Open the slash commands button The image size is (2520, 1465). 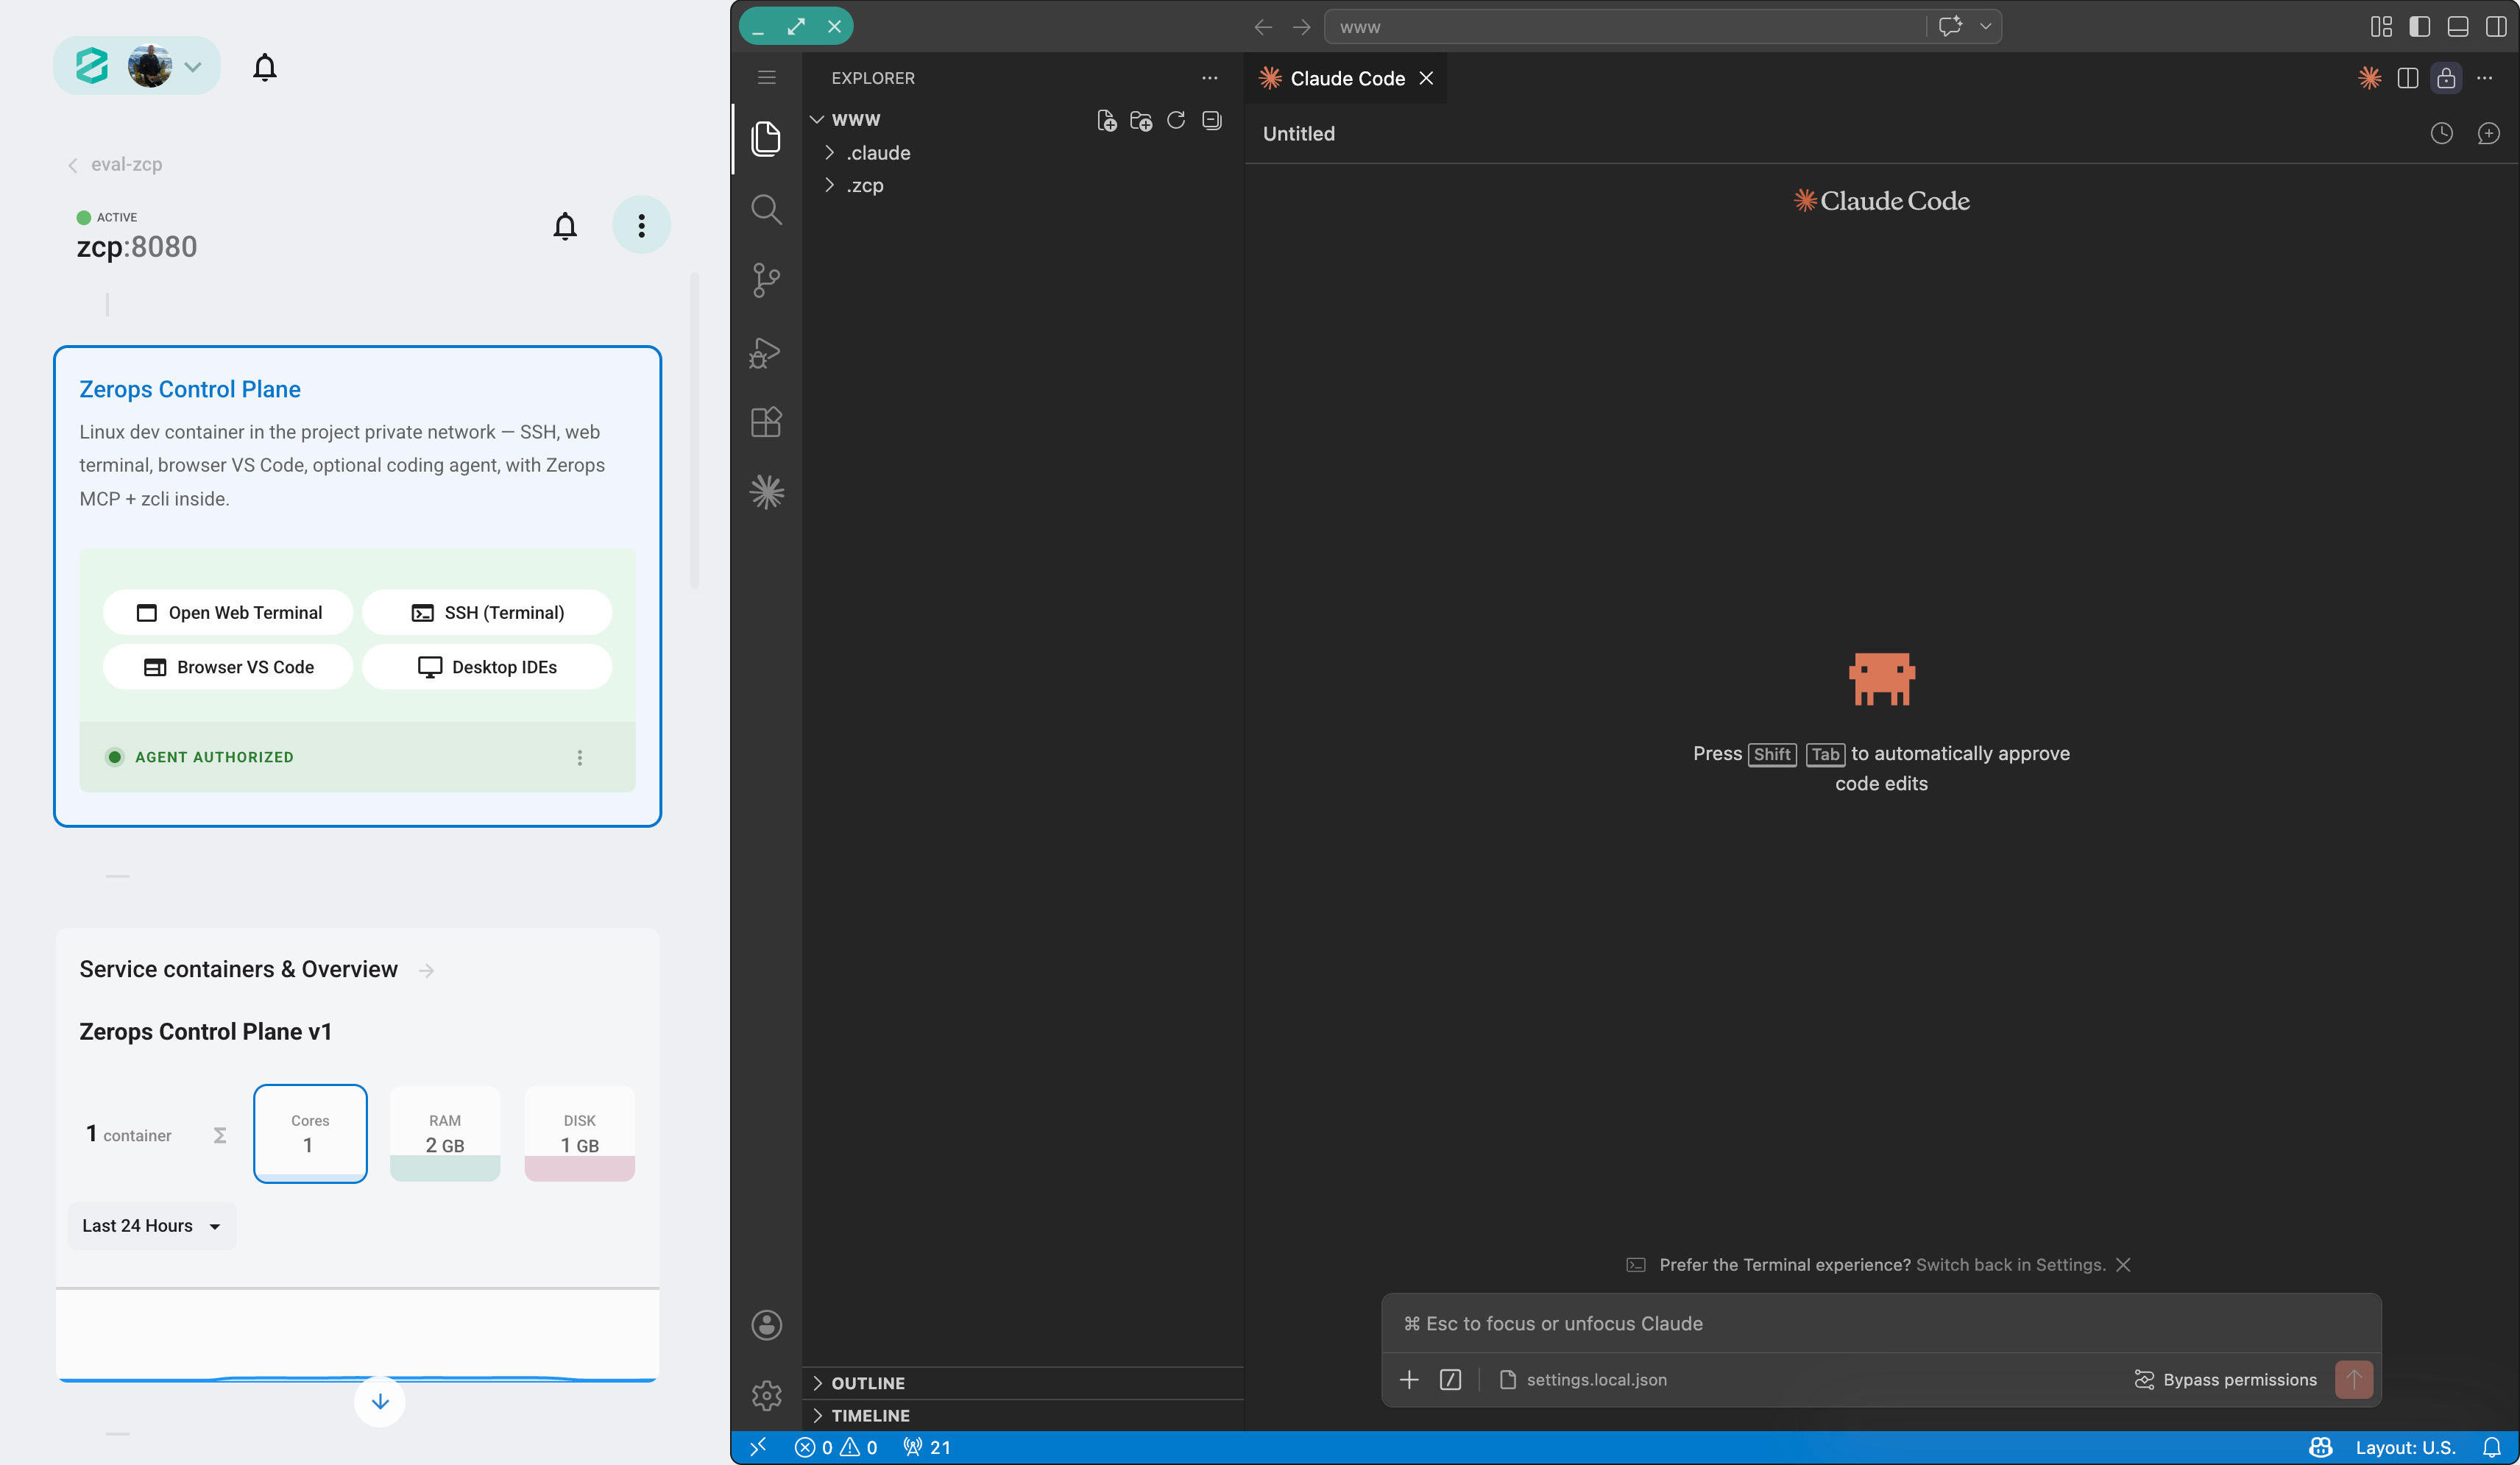click(x=1450, y=1380)
